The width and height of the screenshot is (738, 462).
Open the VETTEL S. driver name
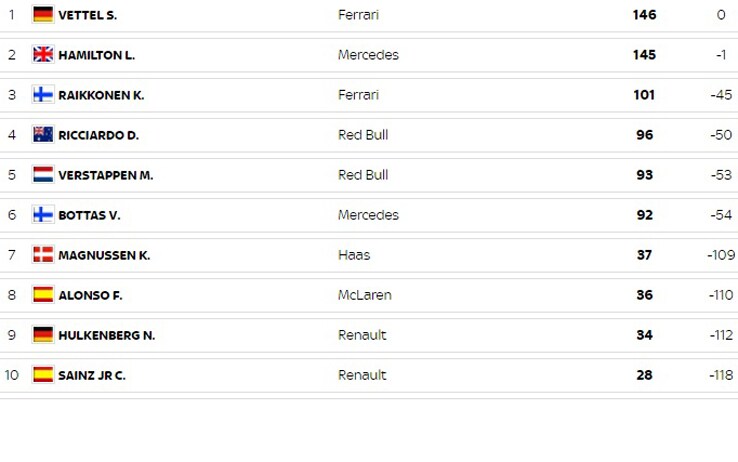tap(88, 15)
